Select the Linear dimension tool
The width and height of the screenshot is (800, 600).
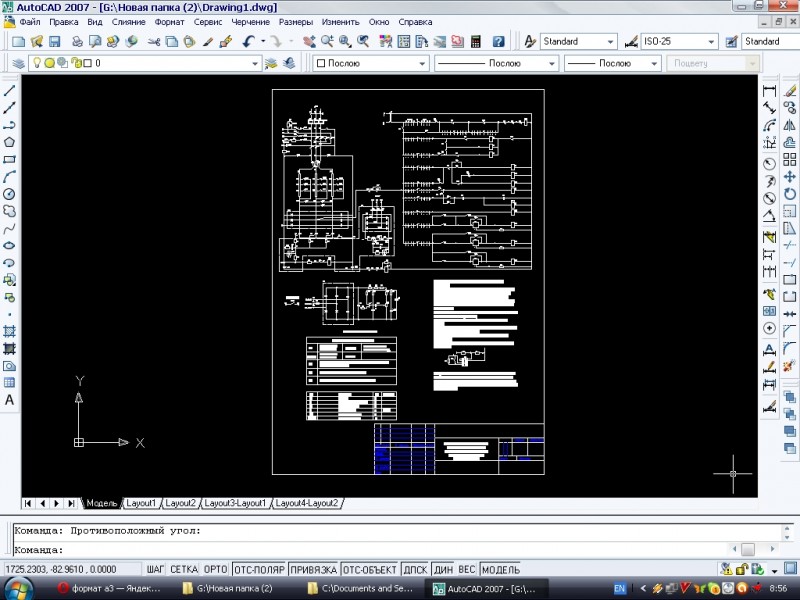(x=769, y=91)
